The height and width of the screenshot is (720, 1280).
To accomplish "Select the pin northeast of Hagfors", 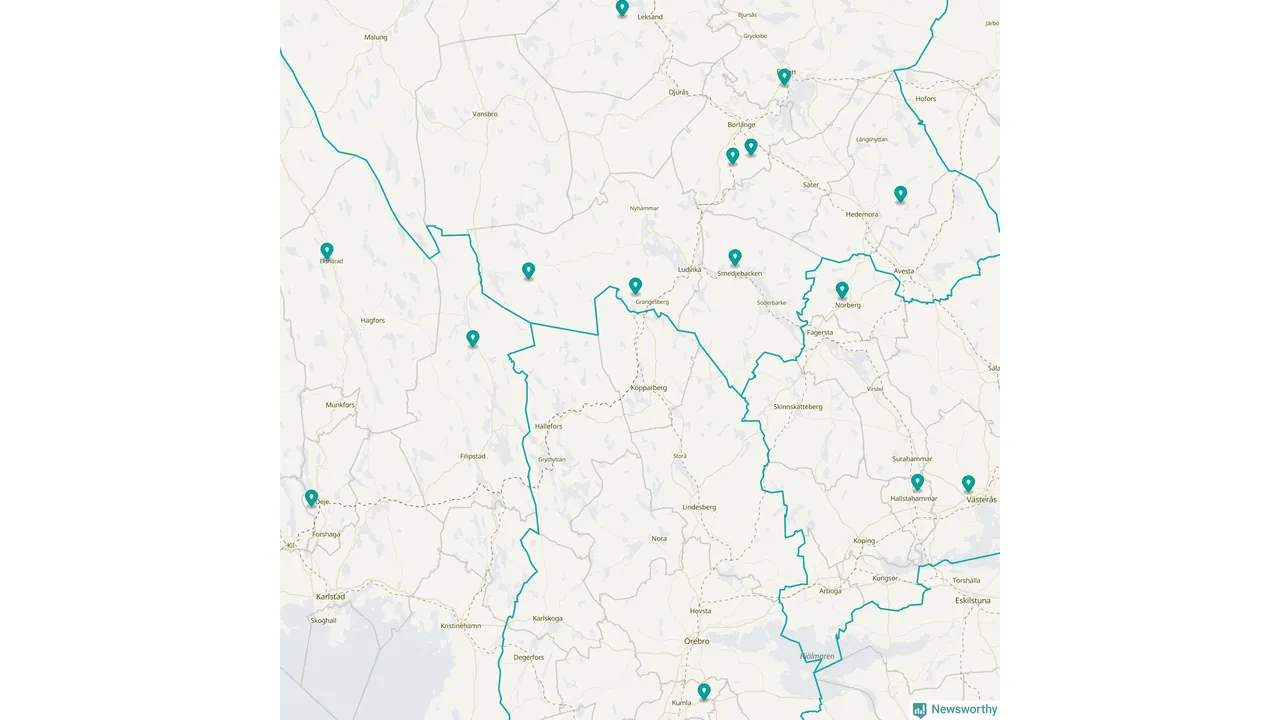I will (473, 339).
